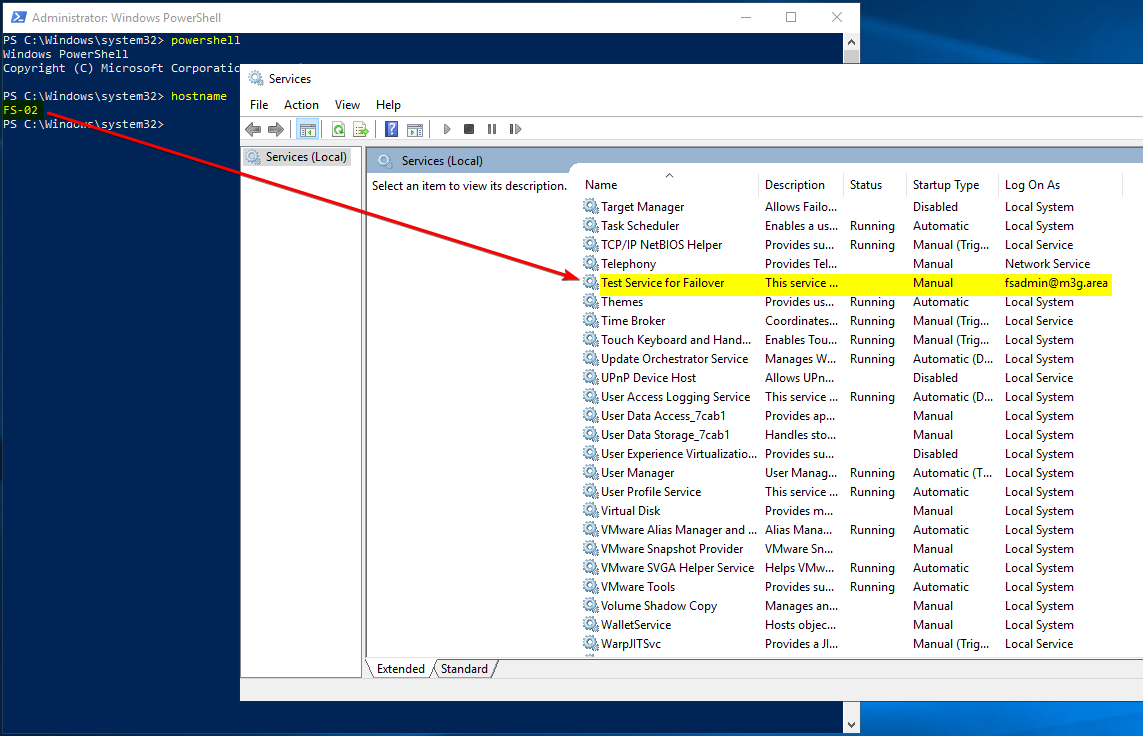Click FS-02 hostname output in PowerShell

[x=20, y=110]
